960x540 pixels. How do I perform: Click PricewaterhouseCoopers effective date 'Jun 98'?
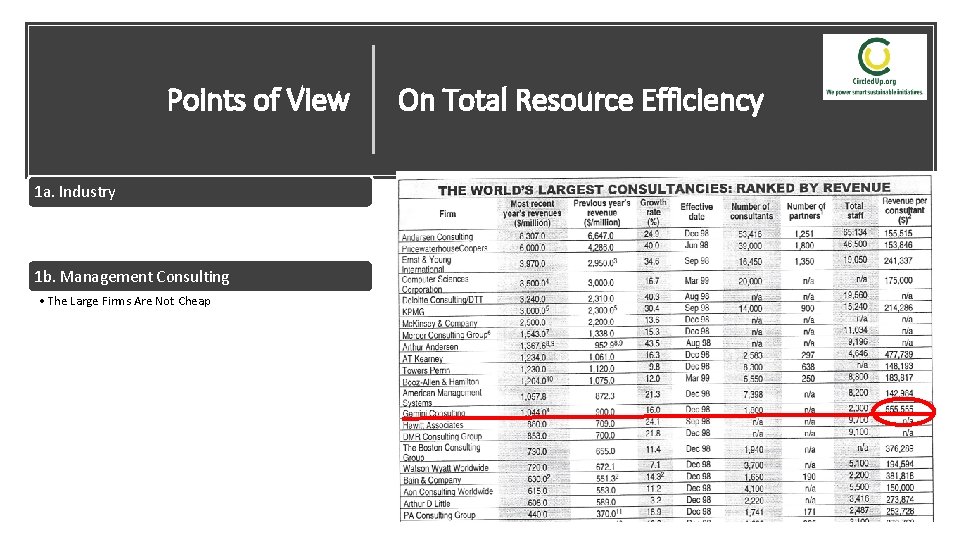[x=697, y=245]
